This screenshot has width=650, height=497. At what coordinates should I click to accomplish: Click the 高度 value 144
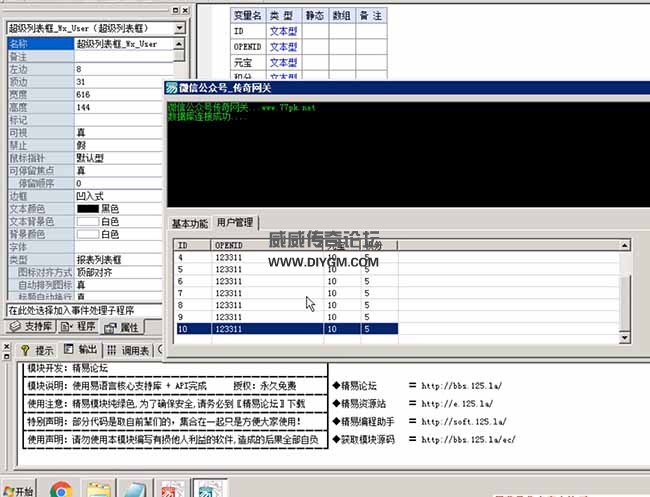coord(83,107)
